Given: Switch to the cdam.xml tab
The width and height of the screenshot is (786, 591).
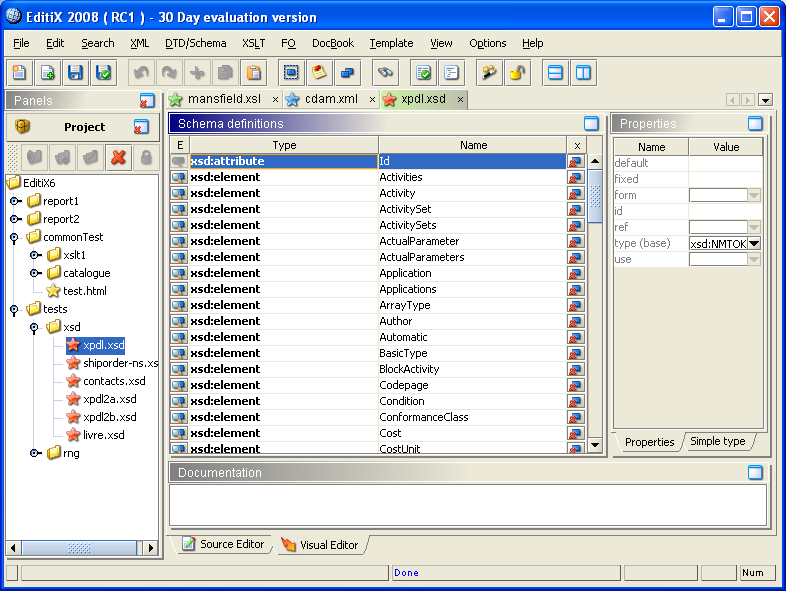Looking at the screenshot, I should [331, 99].
